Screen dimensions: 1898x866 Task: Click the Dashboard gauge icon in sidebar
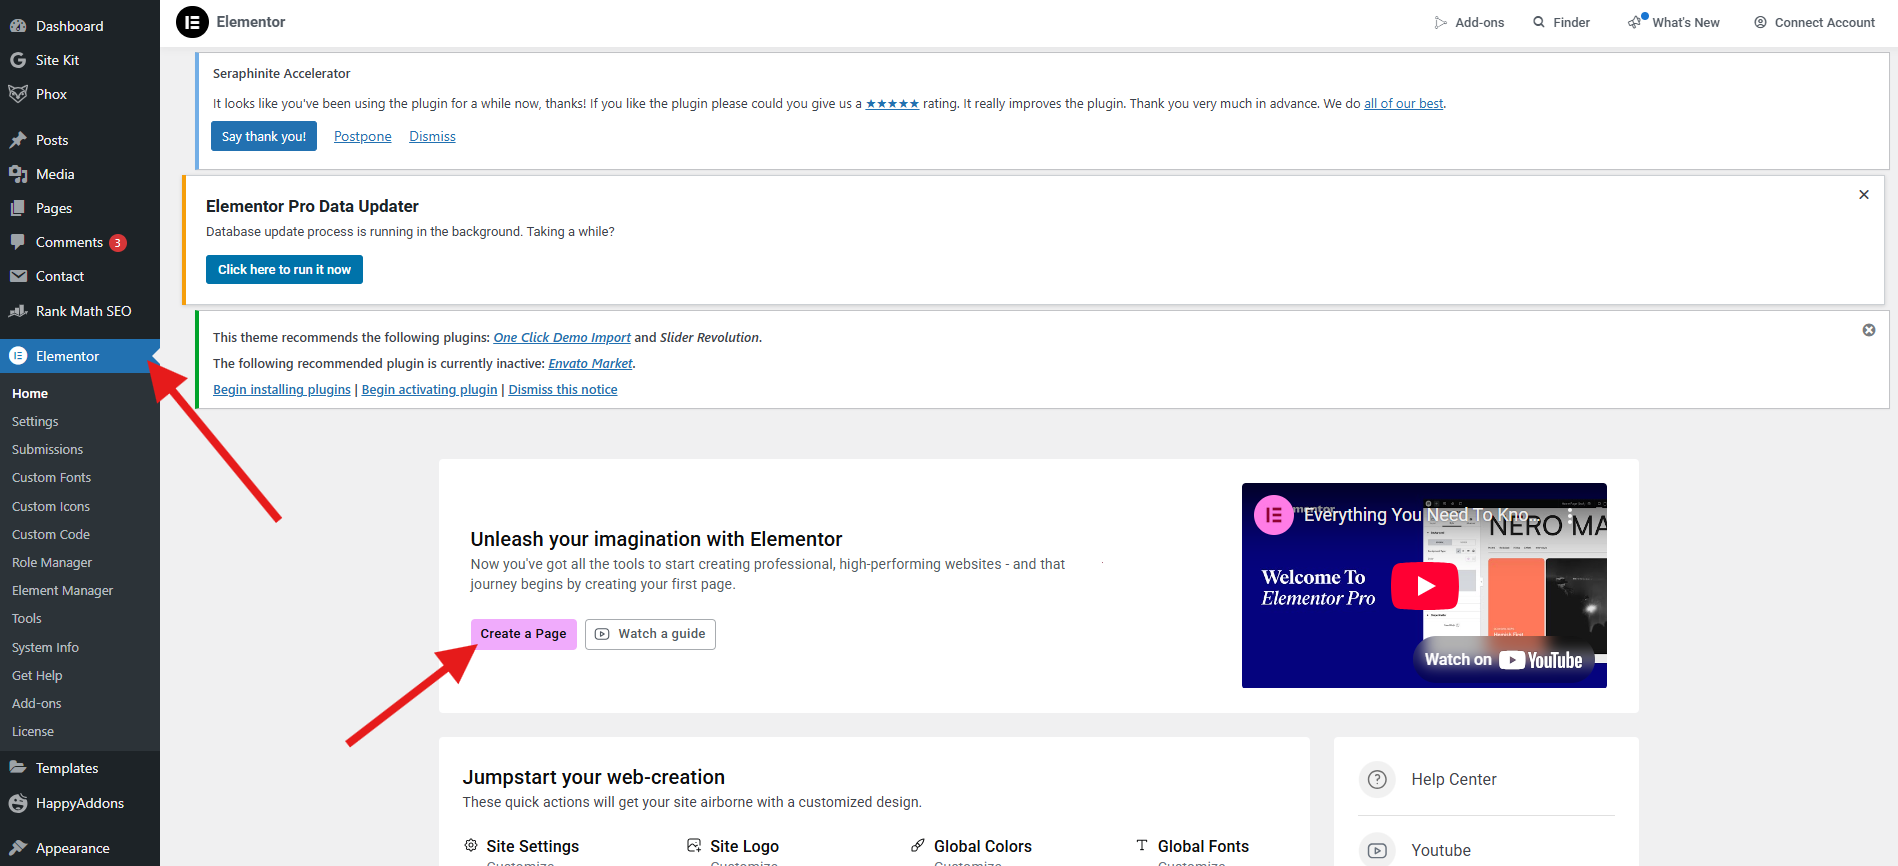click(x=18, y=26)
